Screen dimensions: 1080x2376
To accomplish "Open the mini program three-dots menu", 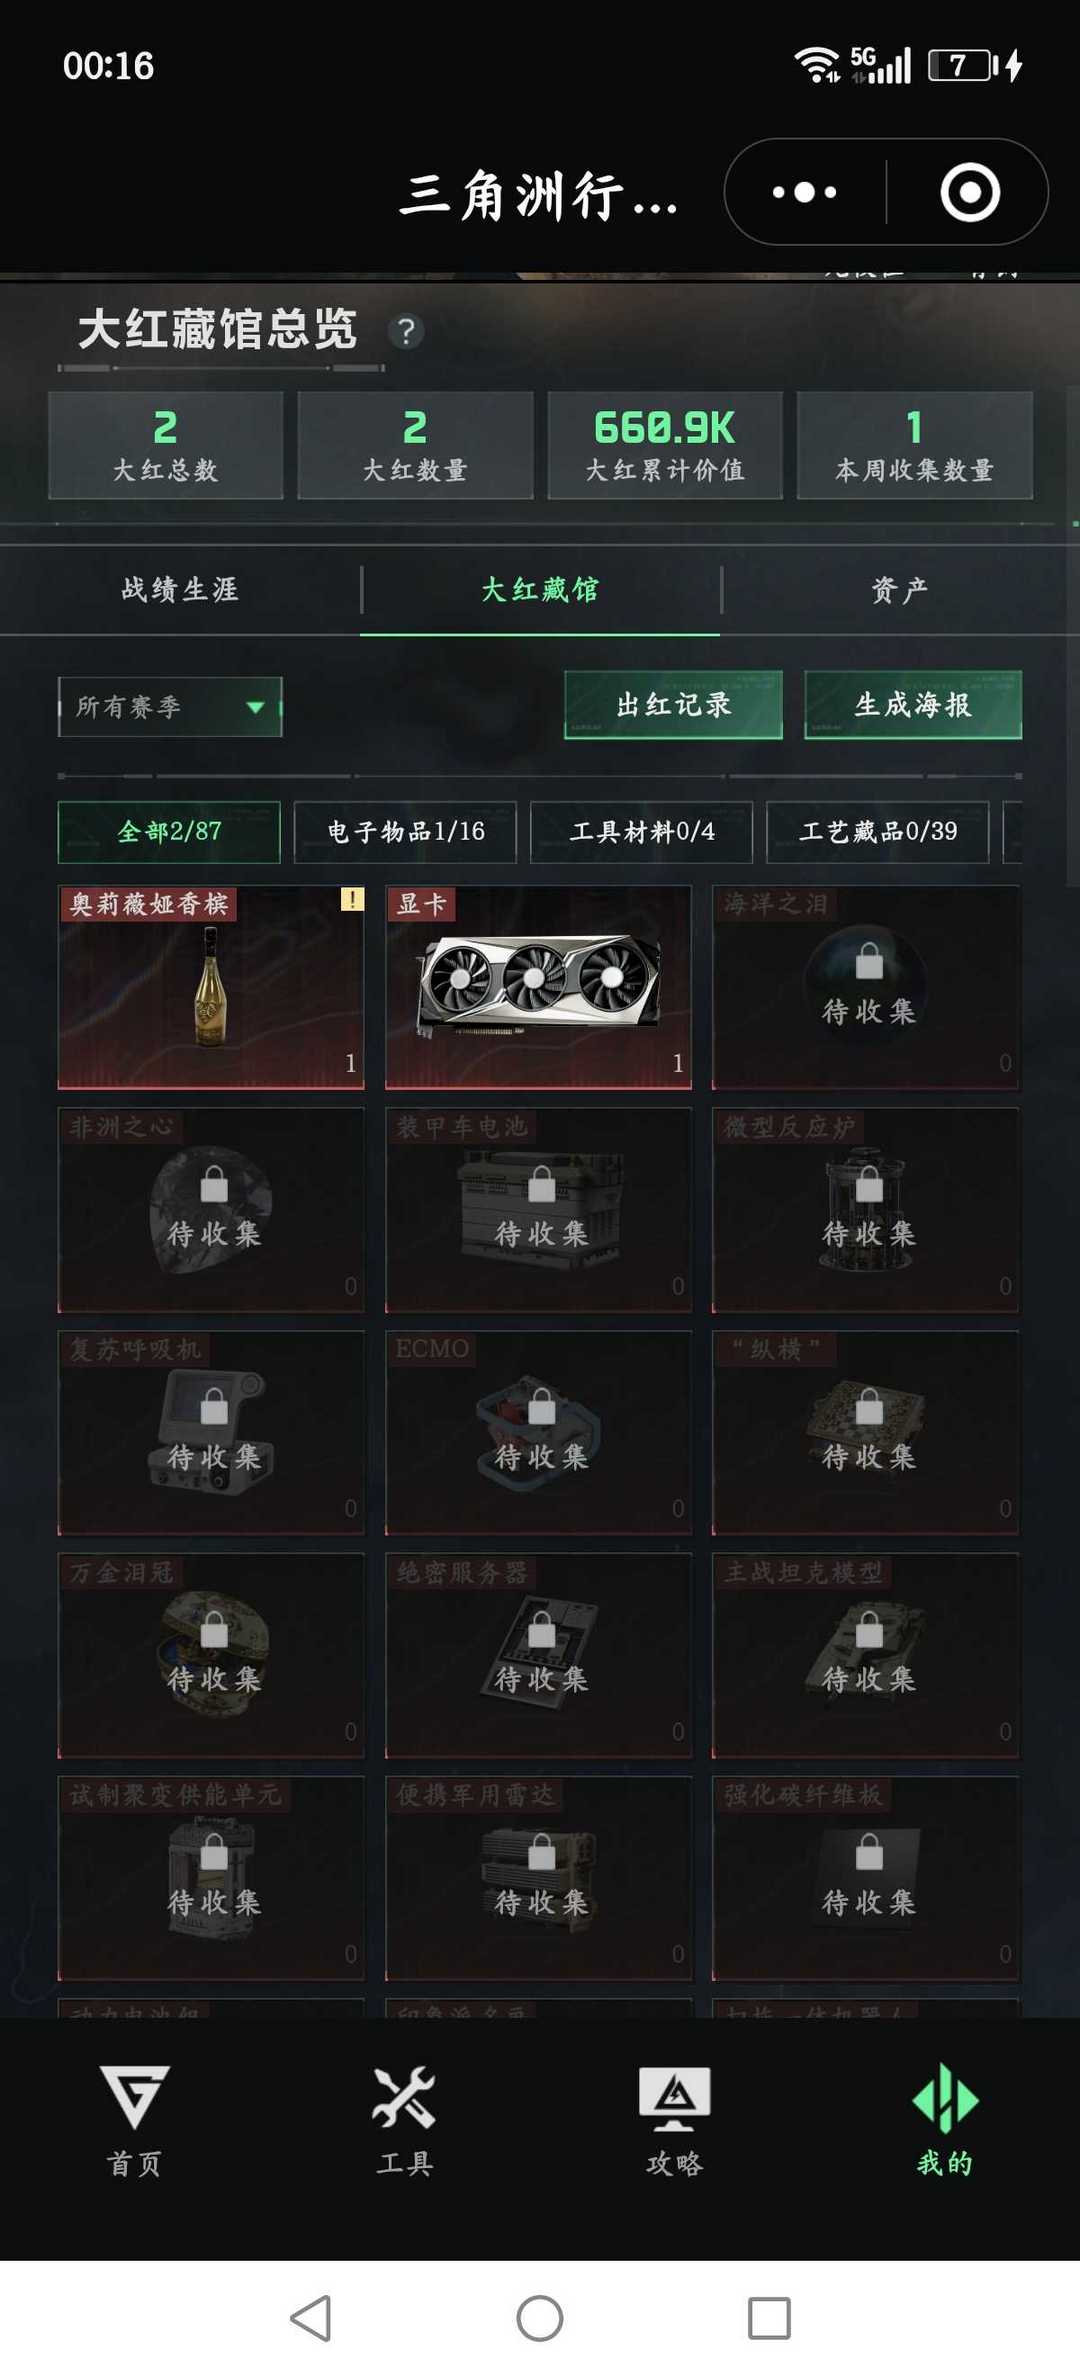I will tap(805, 192).
